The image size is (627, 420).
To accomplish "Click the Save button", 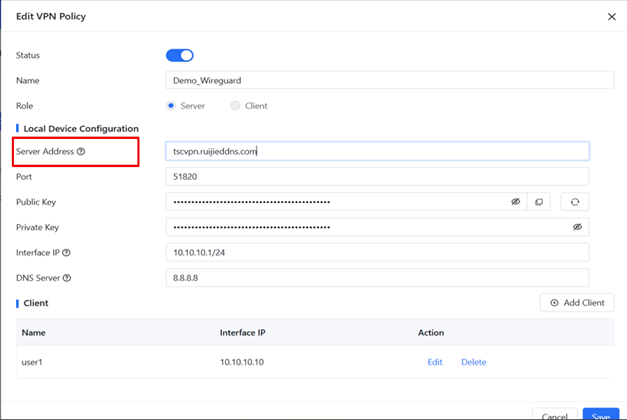I will click(600, 415).
